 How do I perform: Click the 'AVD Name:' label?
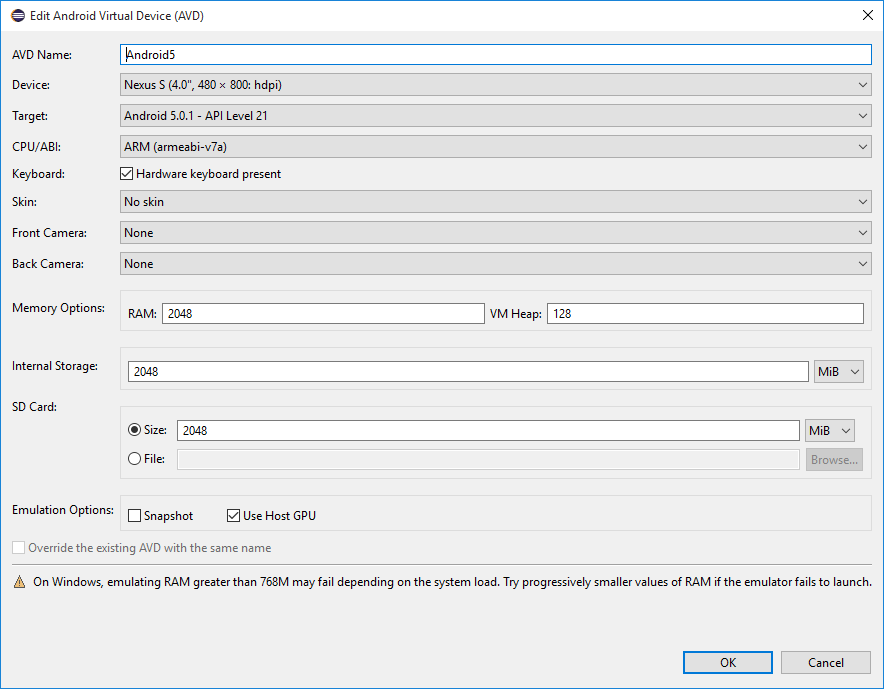(42, 55)
